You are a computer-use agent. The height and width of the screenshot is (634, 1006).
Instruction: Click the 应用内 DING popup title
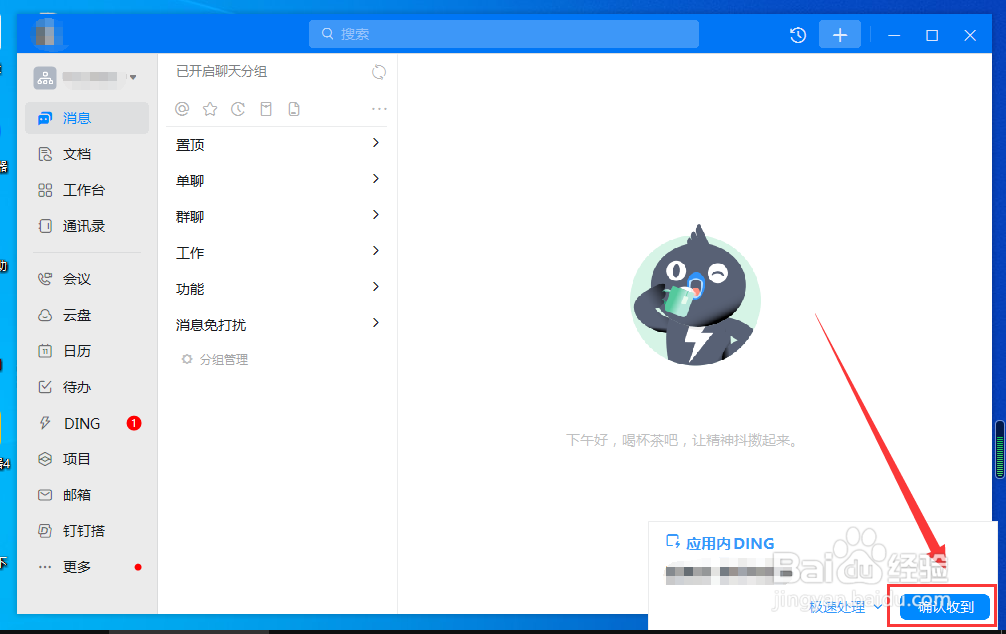[x=730, y=544]
